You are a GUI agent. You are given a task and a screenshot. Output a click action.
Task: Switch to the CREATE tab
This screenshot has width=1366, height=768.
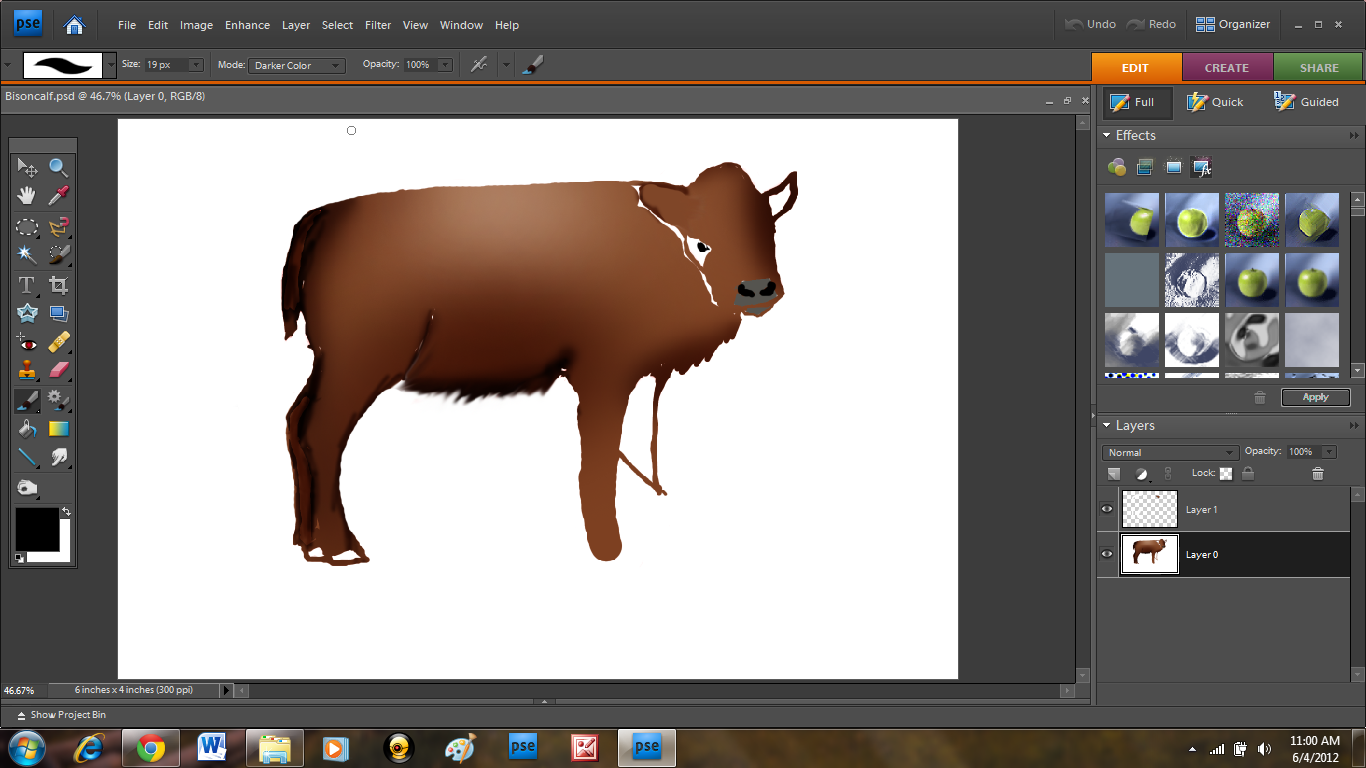(1227, 68)
